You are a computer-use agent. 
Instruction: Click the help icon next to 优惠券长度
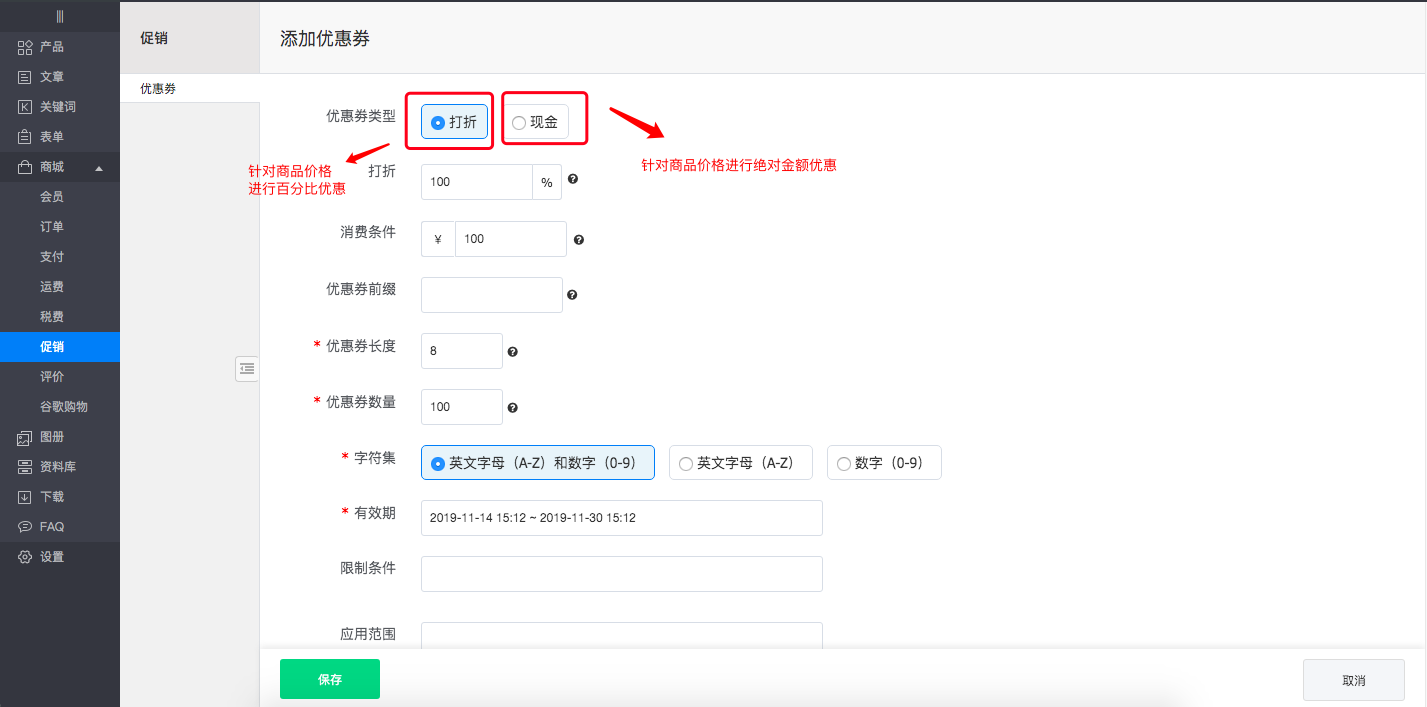pos(512,352)
